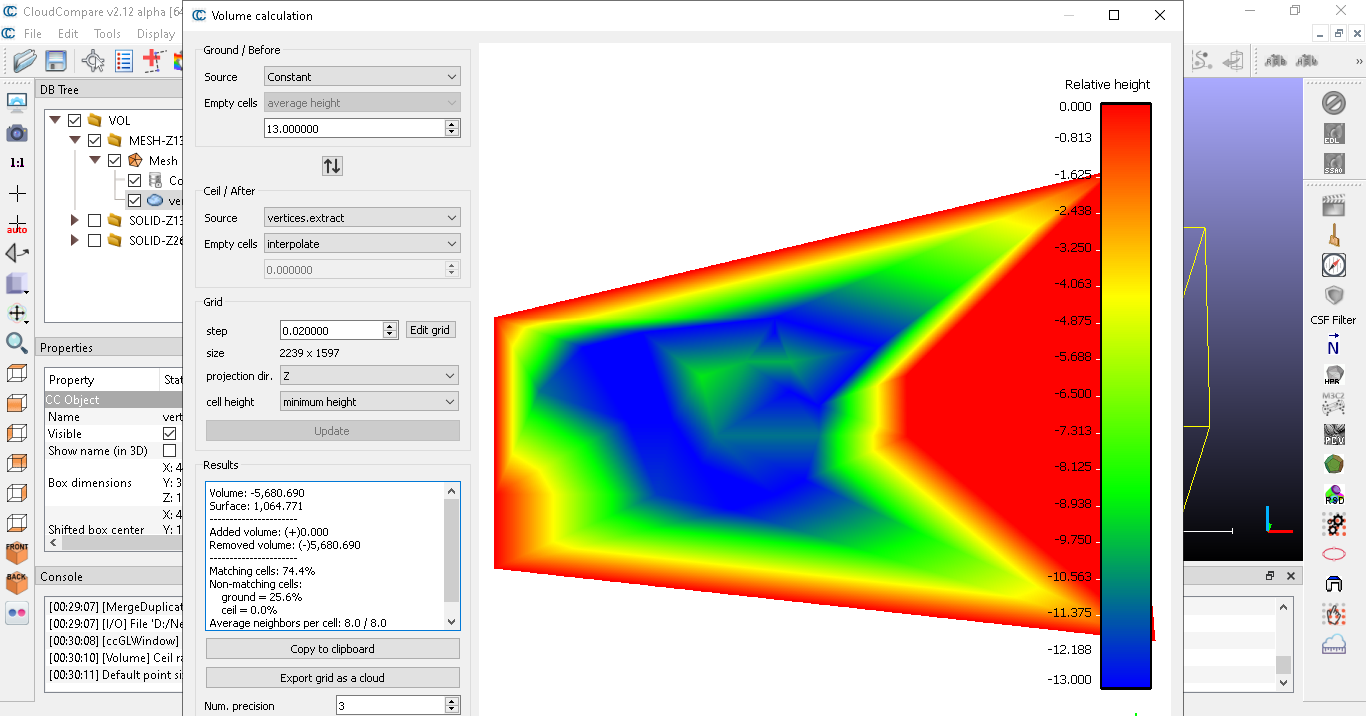
Task: Click the Open file folder icon
Action: 25,61
